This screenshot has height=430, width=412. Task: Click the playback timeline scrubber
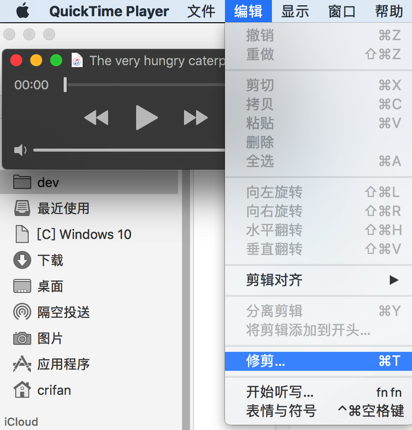145,85
